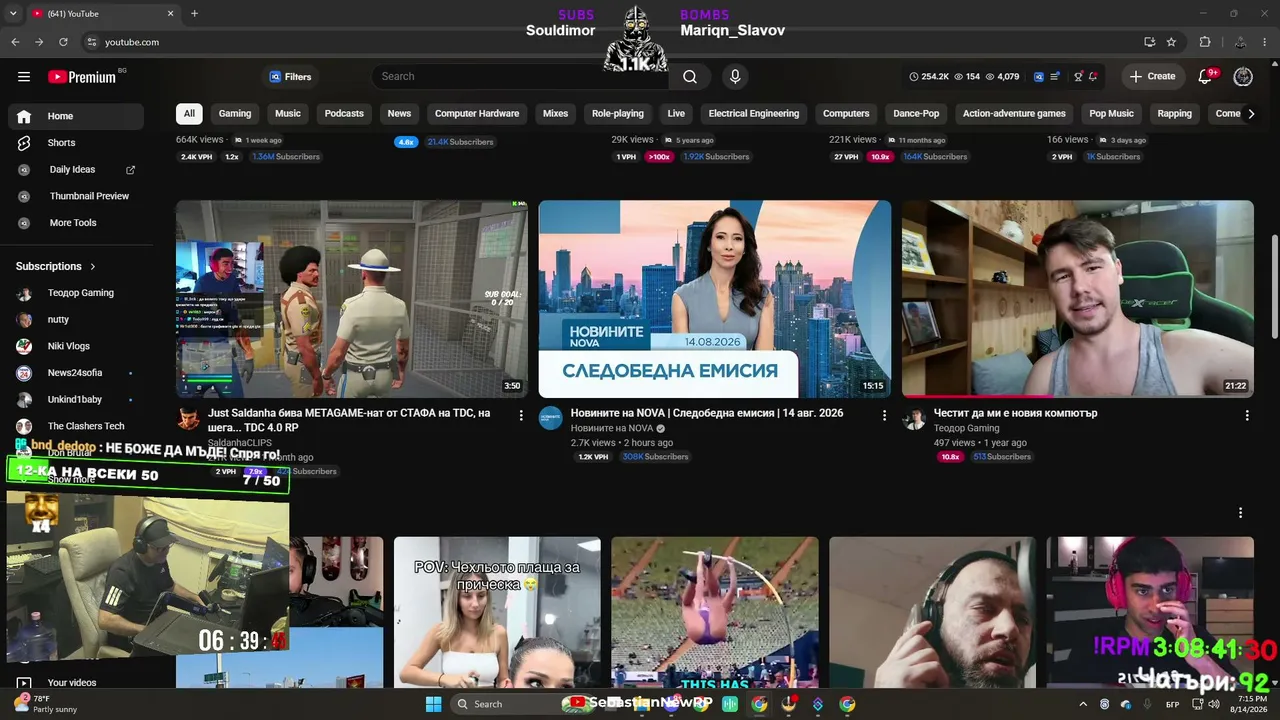This screenshot has height=720, width=1280.
Task: Open the vidIQ extension icon in masthead
Action: click(1039, 77)
